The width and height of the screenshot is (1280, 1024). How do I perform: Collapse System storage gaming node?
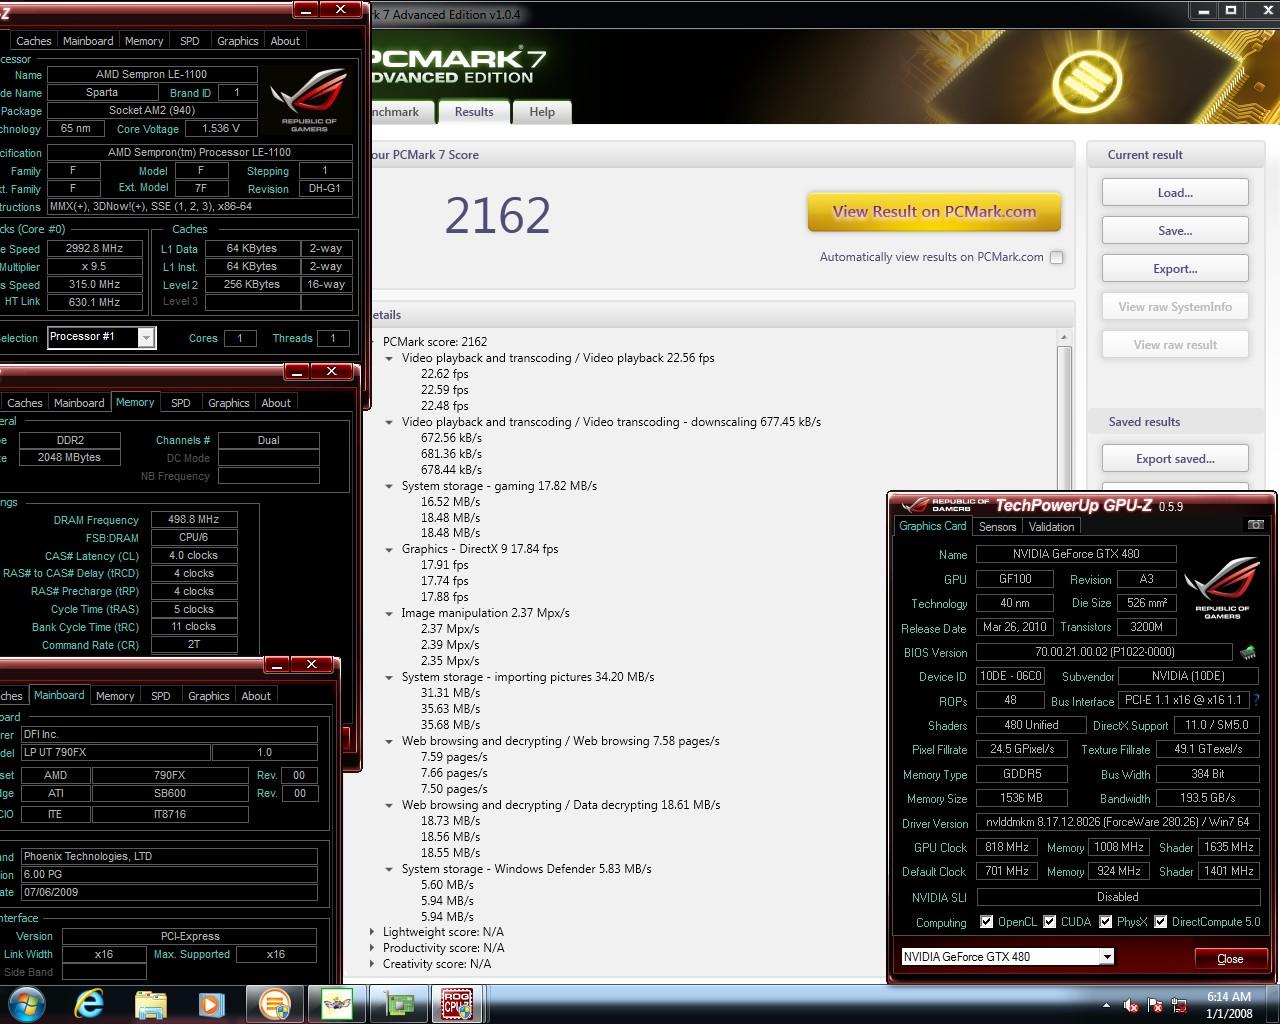[x=389, y=486]
